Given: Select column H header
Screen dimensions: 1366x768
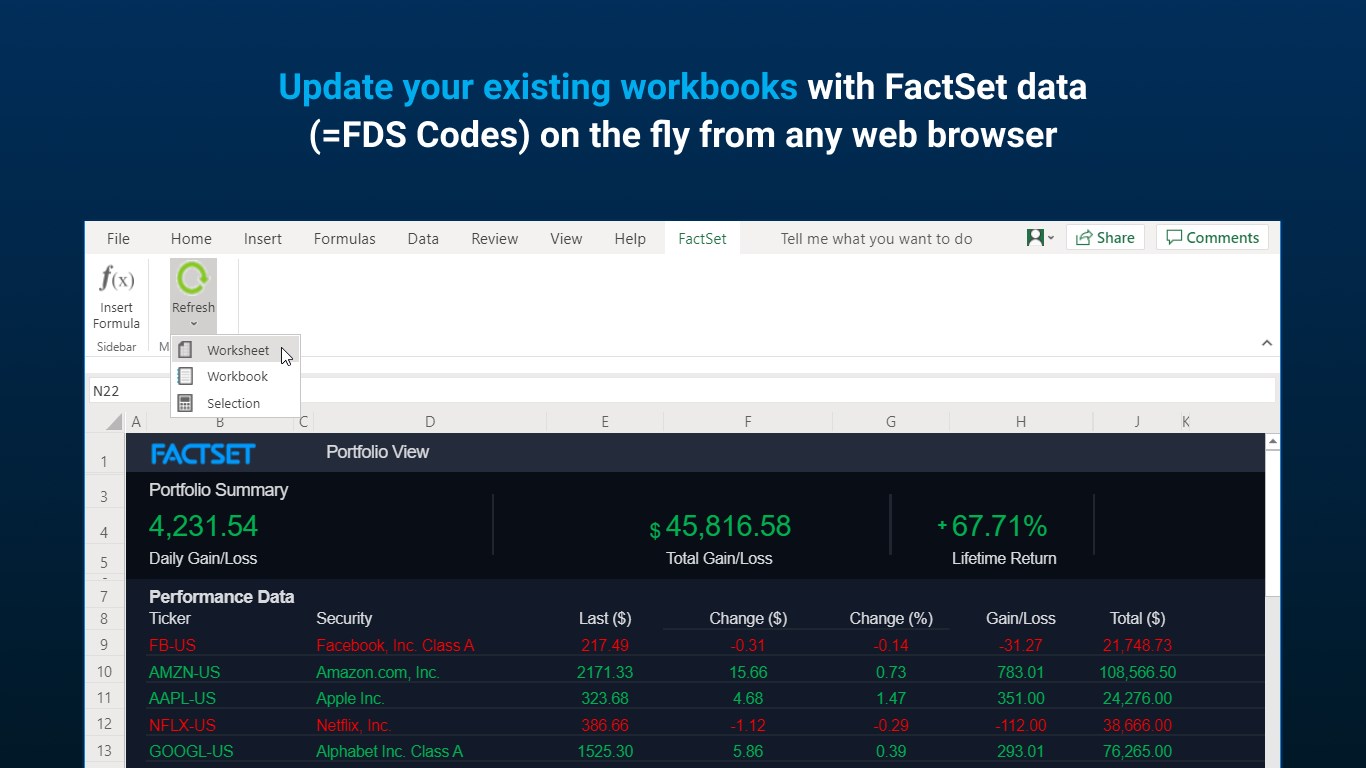Looking at the screenshot, I should (1021, 422).
